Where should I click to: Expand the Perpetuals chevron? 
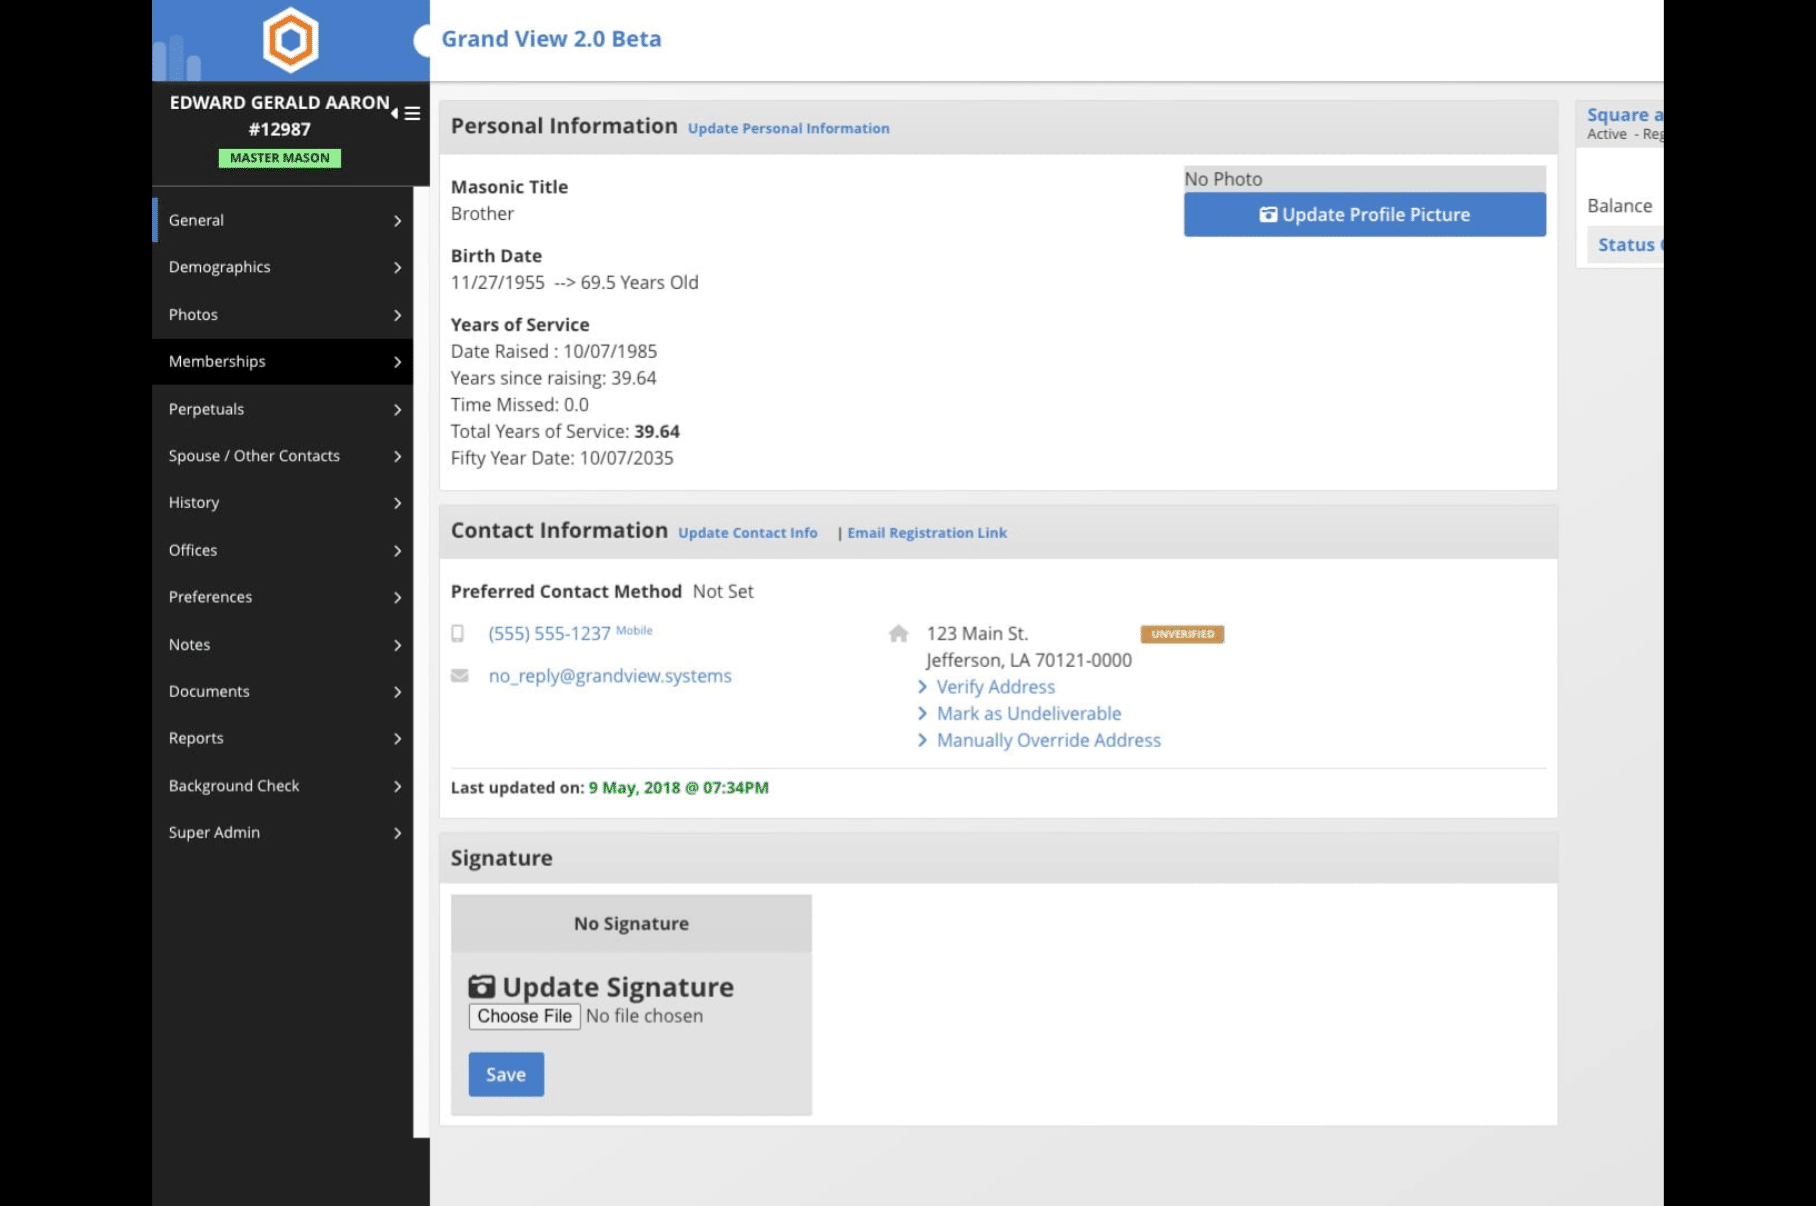tap(397, 409)
